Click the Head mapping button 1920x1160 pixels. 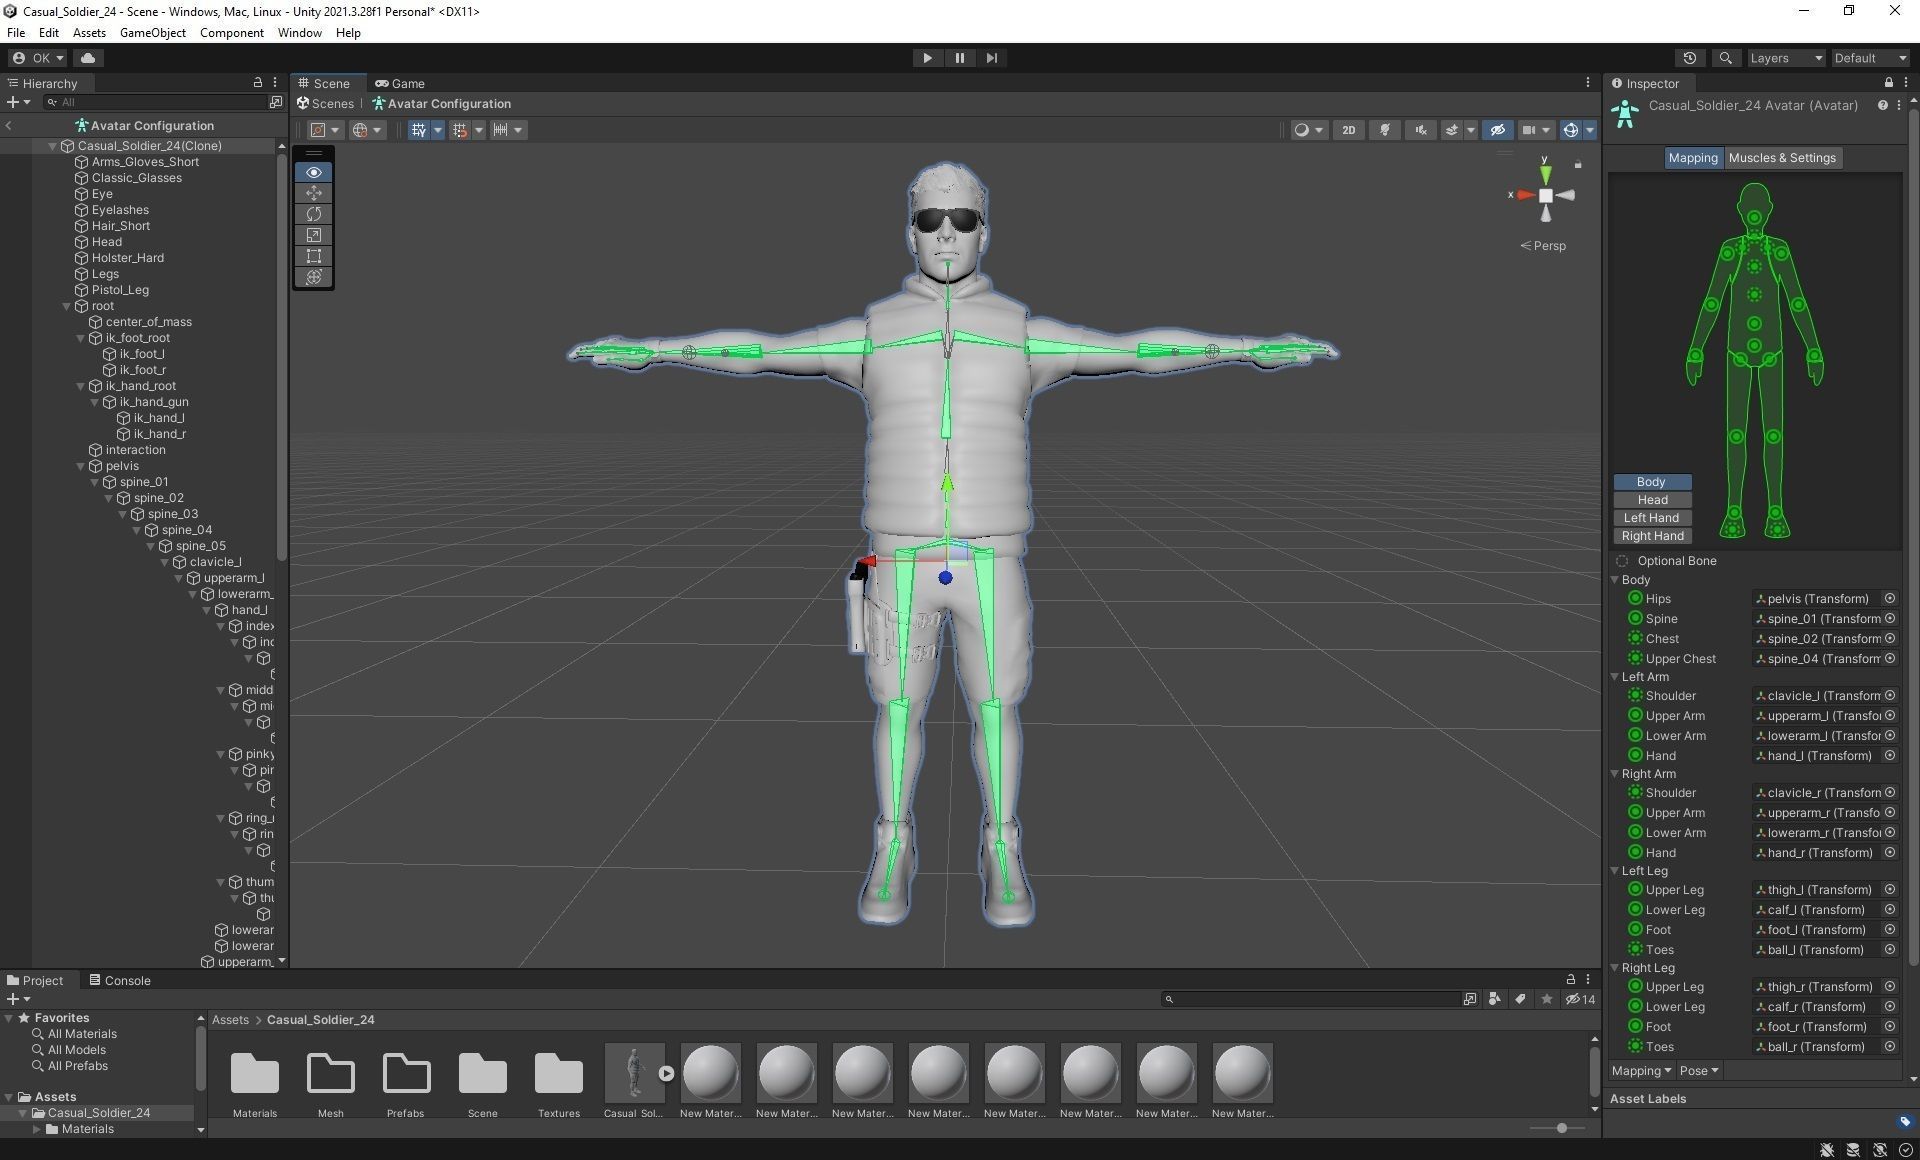[1651, 500]
